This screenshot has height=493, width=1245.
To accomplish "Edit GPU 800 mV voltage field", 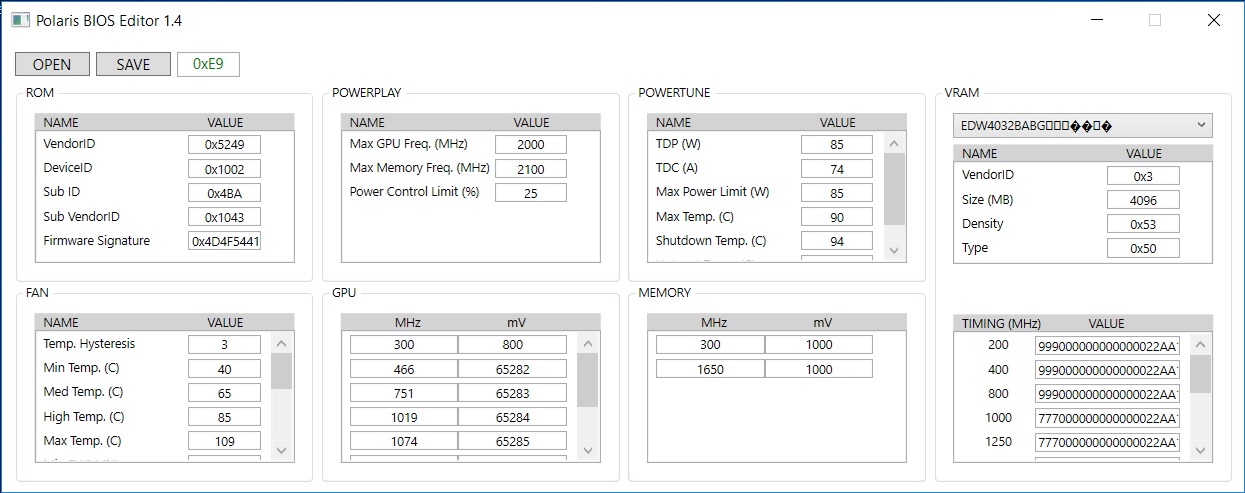I will [x=512, y=344].
